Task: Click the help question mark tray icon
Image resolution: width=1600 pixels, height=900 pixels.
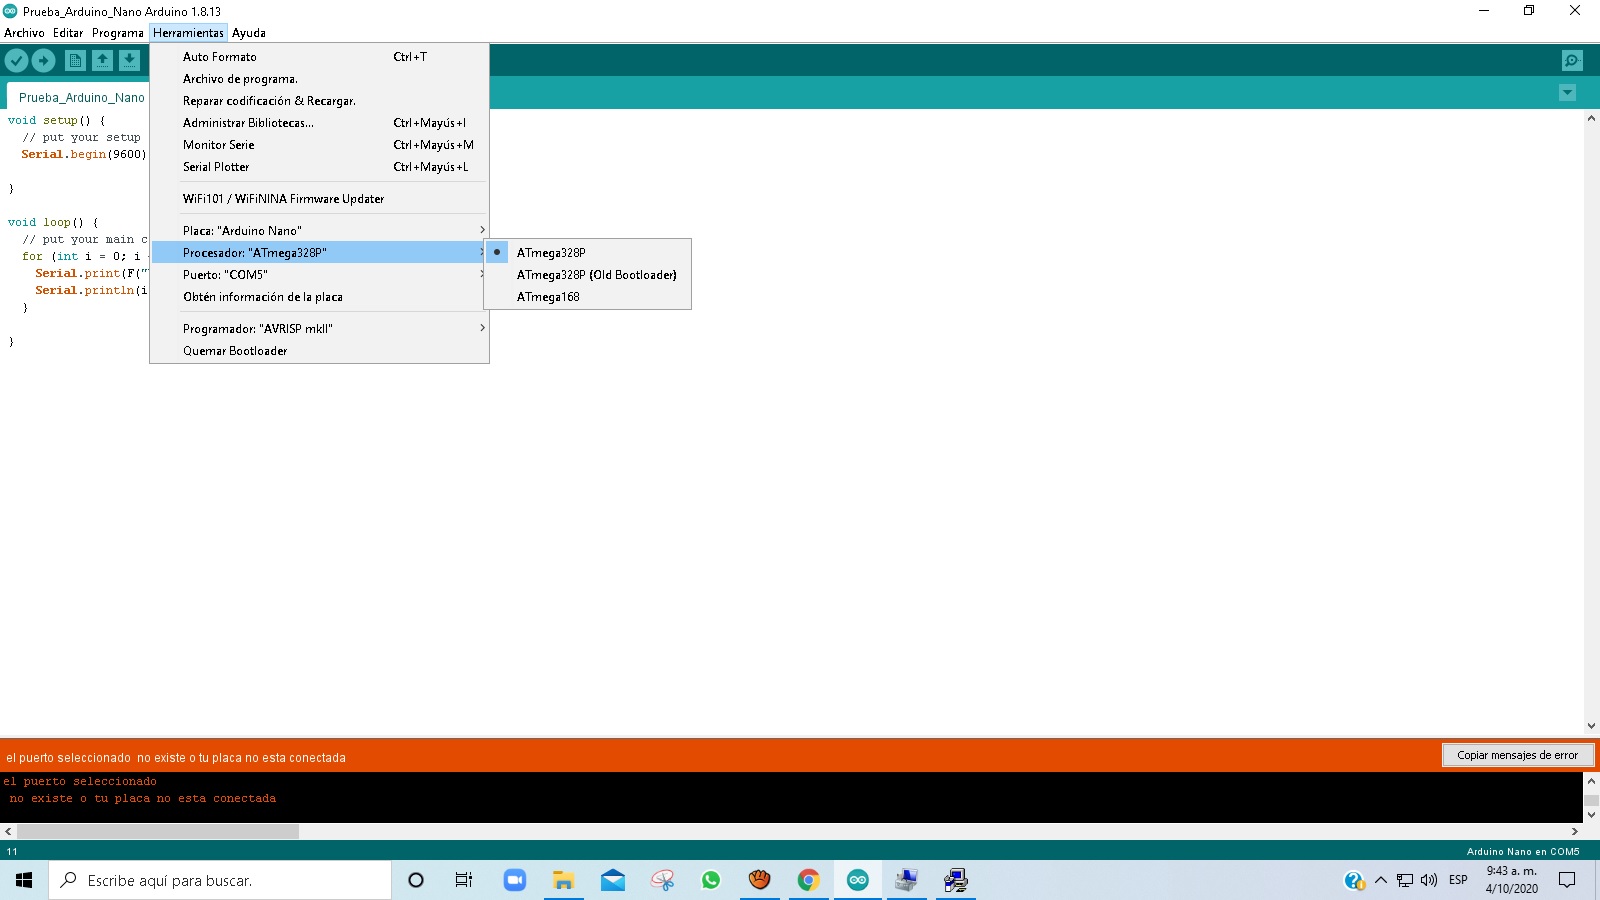Action: 1354,880
